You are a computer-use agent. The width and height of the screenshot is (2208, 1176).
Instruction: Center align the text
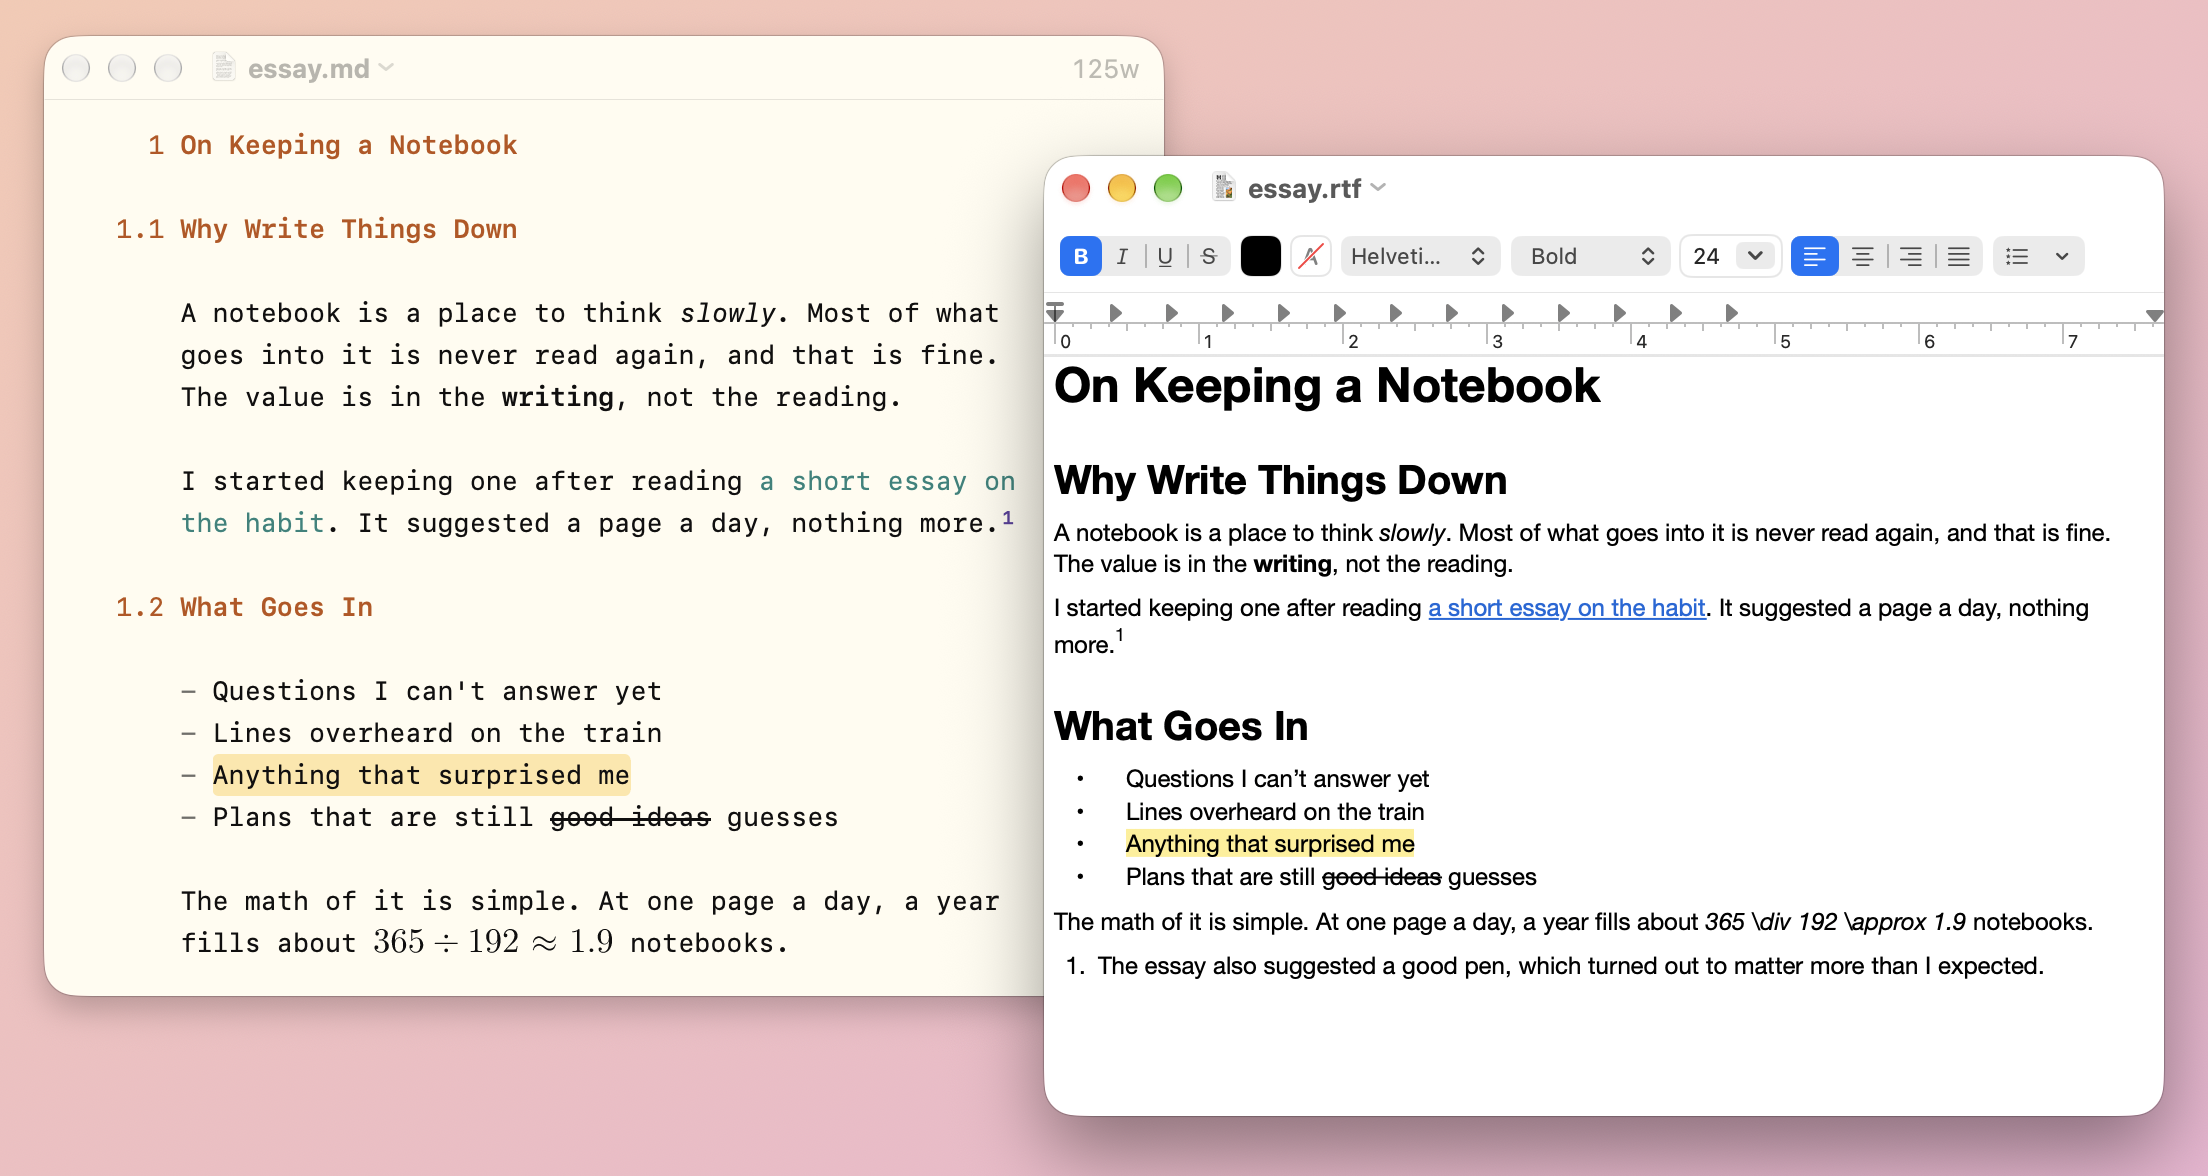1862,257
